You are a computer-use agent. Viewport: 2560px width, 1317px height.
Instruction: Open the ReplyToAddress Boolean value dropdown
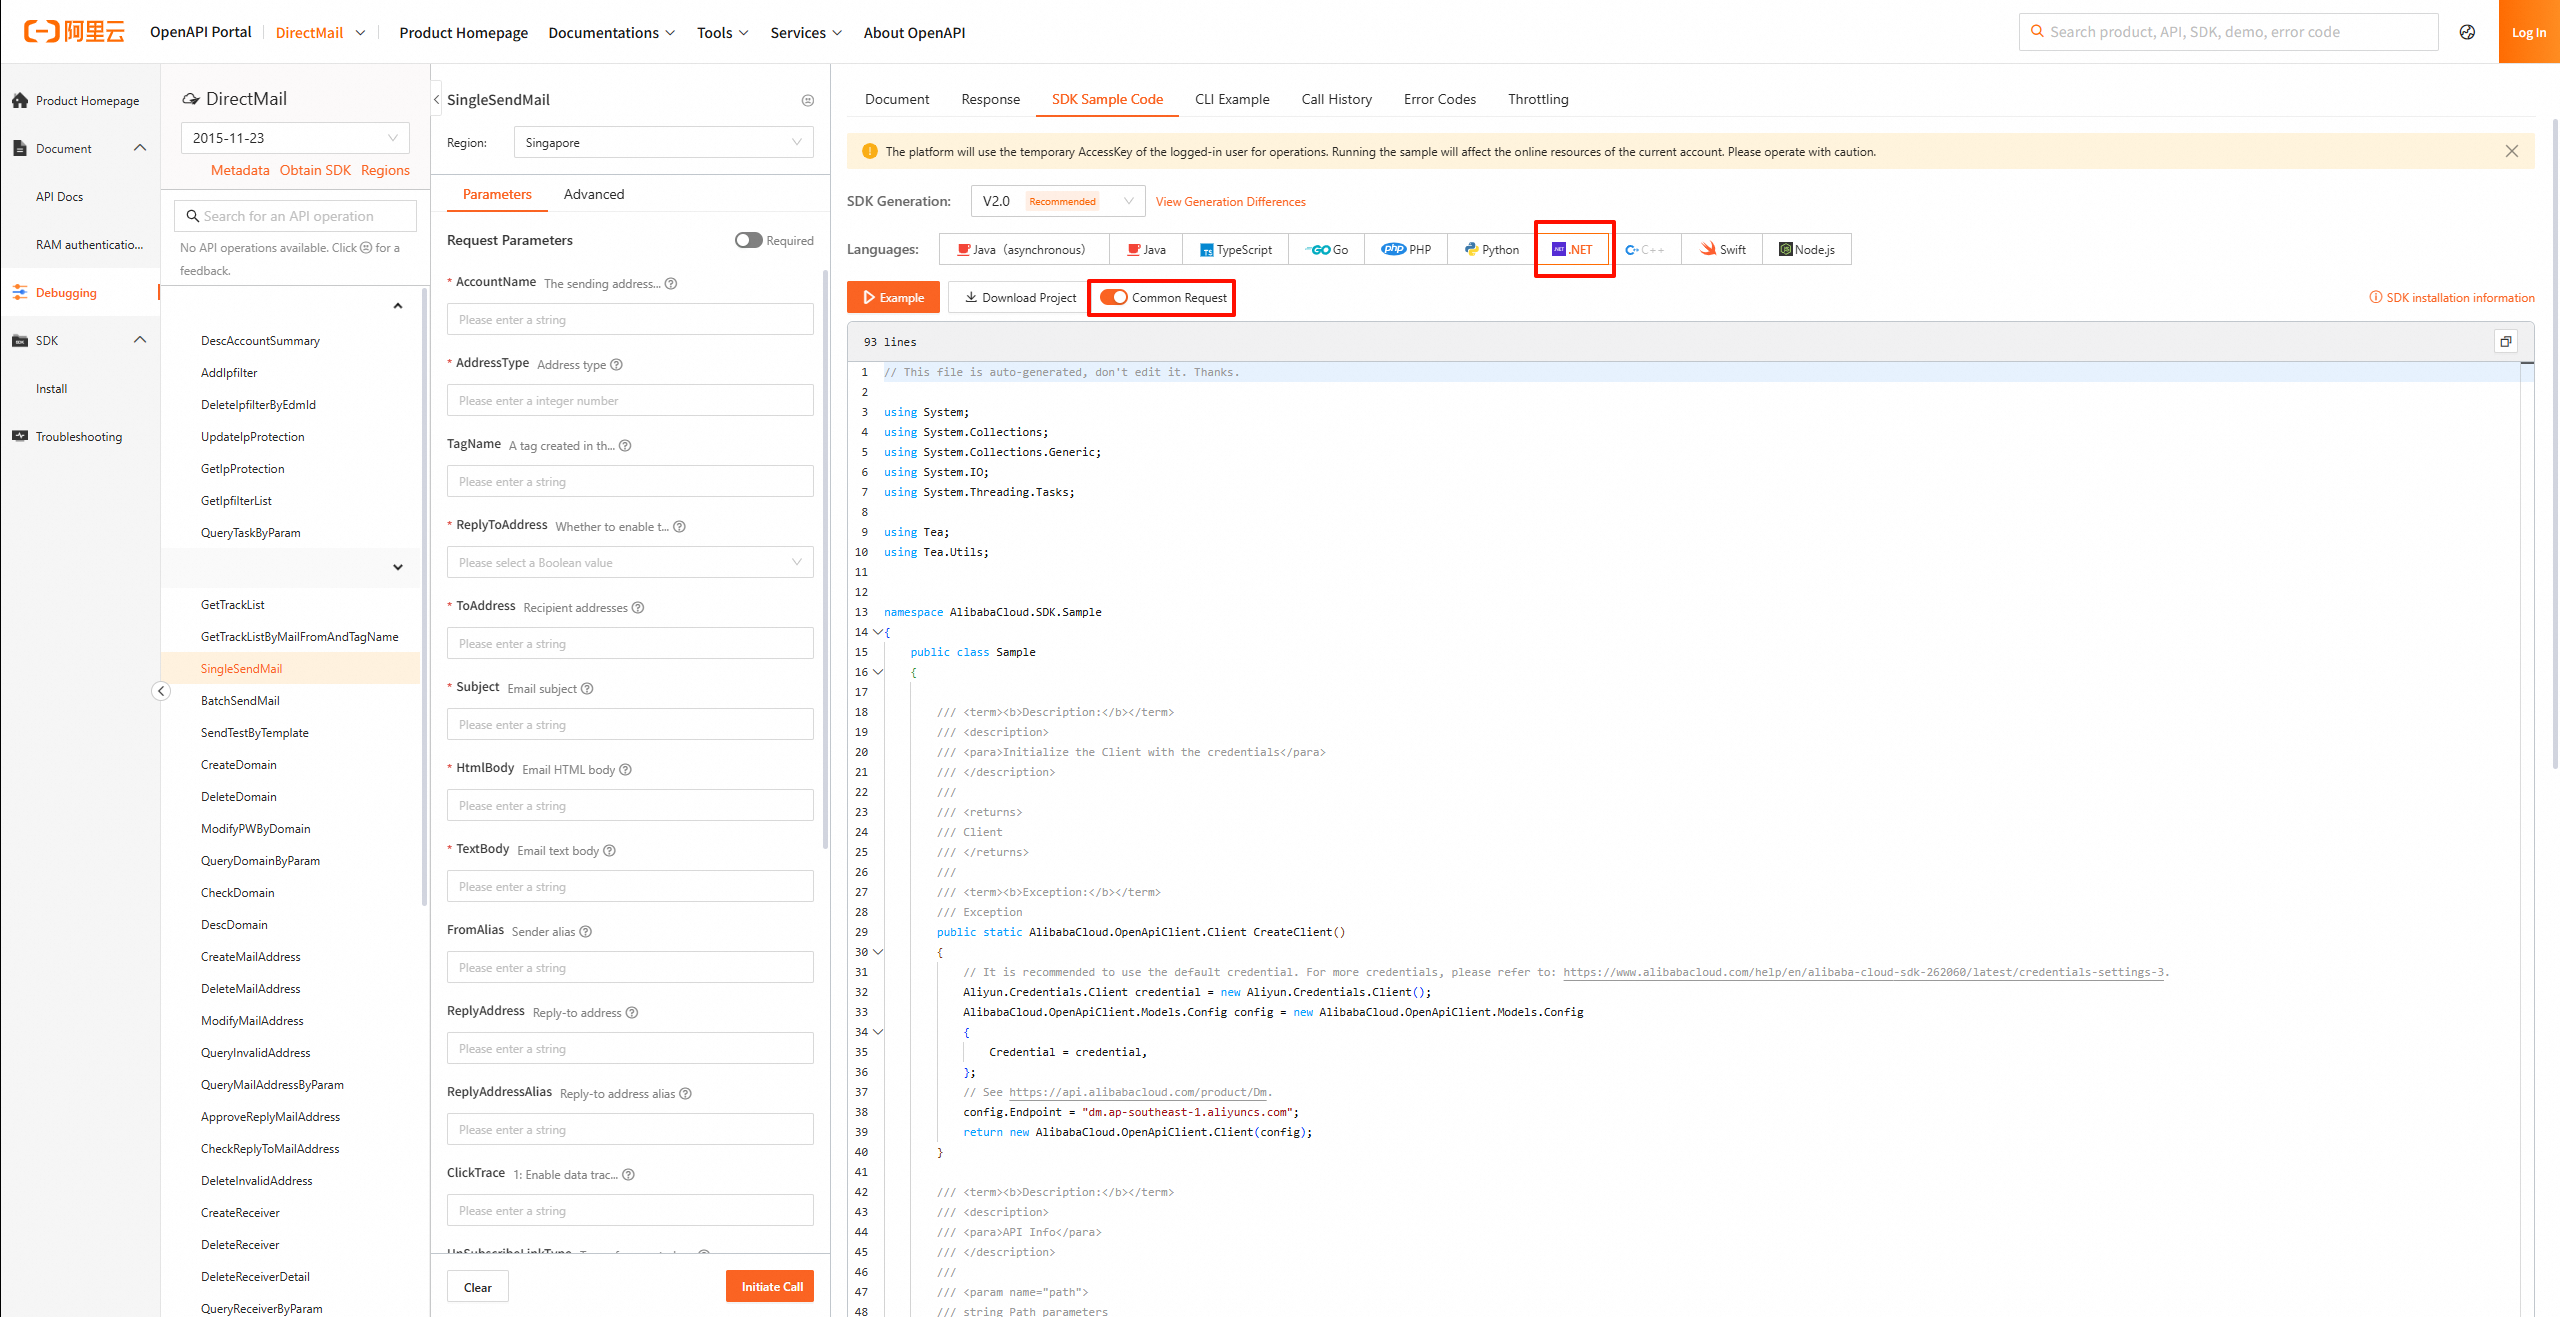click(x=630, y=562)
